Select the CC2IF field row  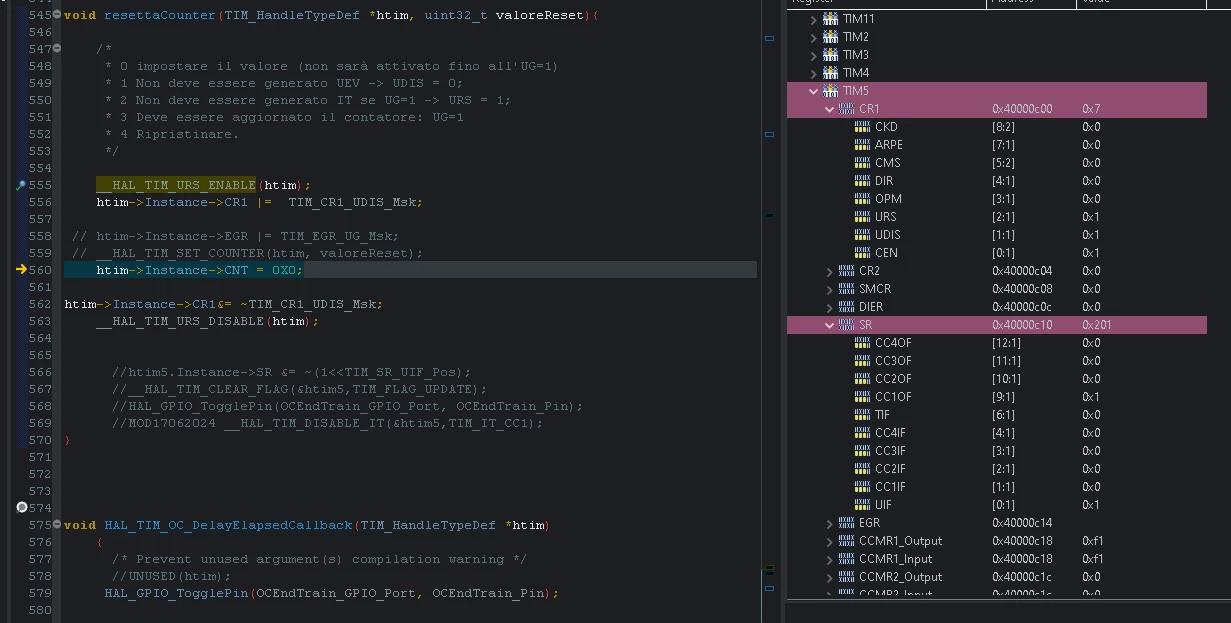click(997, 469)
